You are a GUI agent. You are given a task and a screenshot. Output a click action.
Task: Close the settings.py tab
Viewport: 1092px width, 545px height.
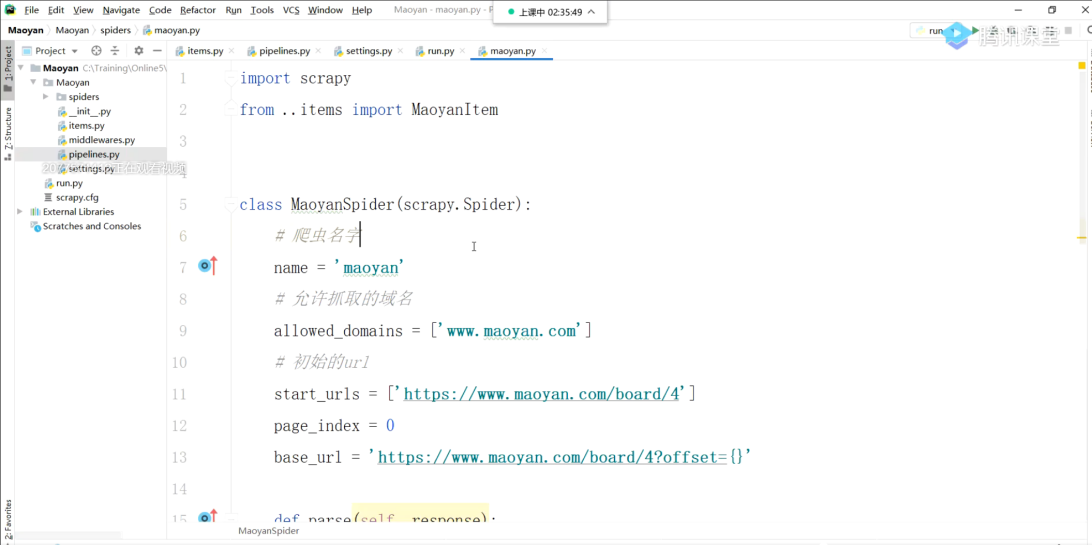(400, 51)
